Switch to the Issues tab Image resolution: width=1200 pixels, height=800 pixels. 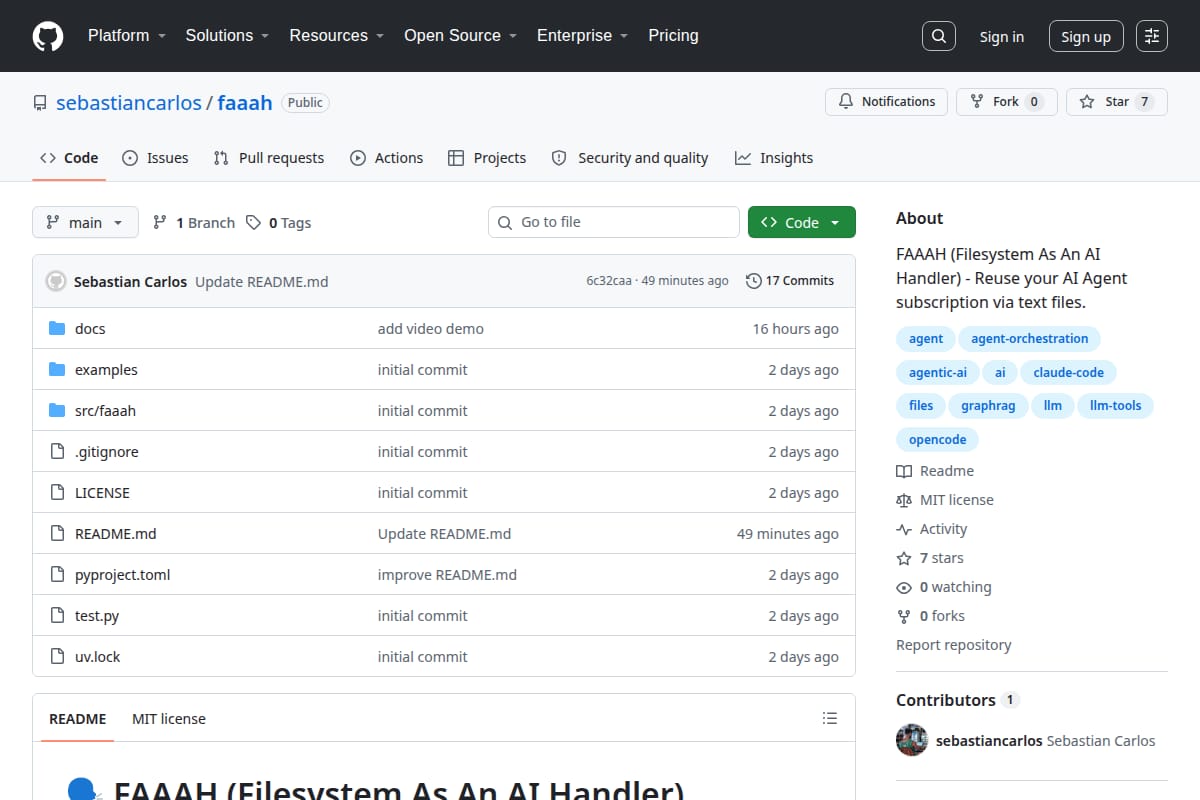point(155,158)
